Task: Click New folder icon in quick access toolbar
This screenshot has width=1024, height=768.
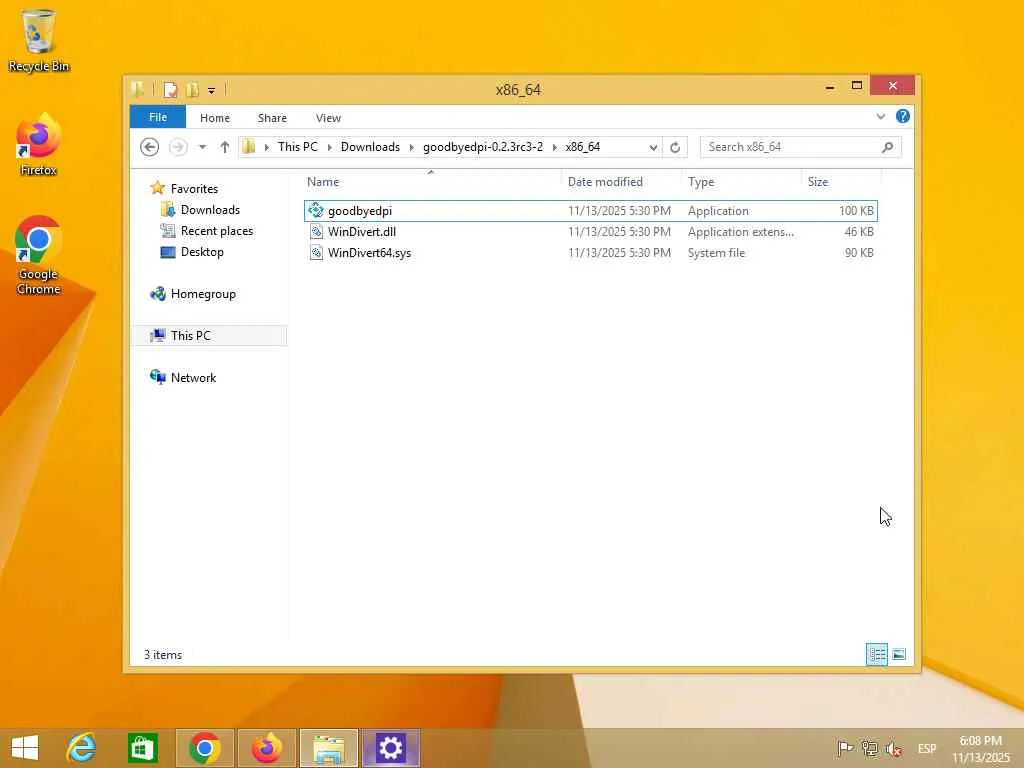Action: click(x=193, y=89)
